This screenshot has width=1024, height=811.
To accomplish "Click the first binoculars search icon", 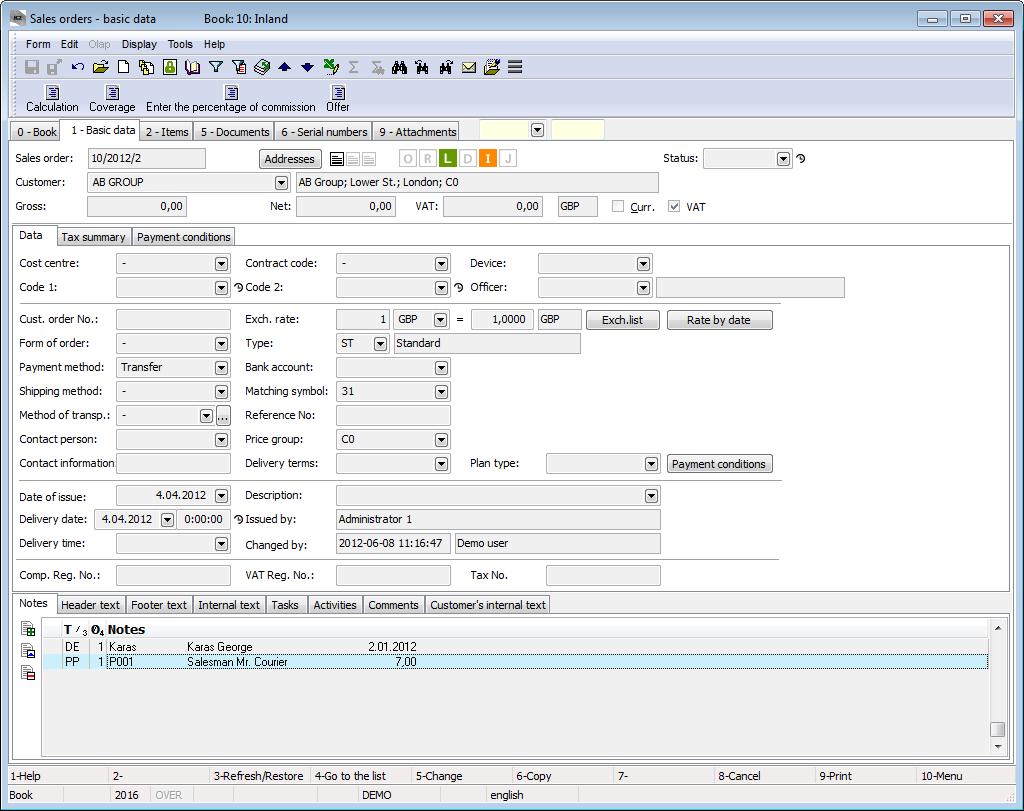I will pos(399,67).
